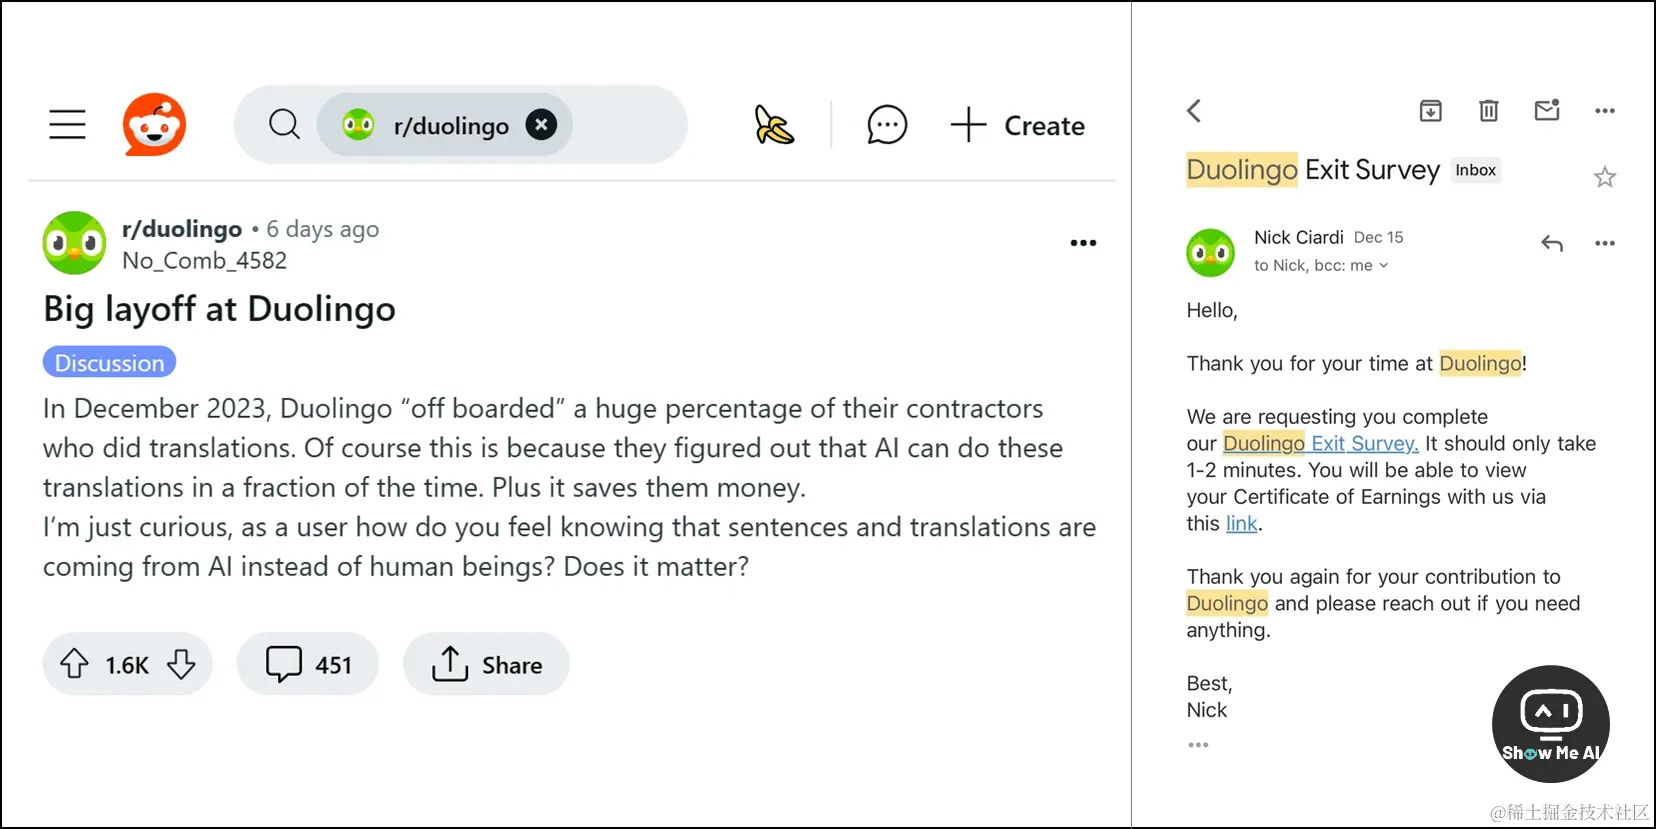Expand trimmed content ellipsis below signature
1656x829 pixels.
click(1198, 745)
